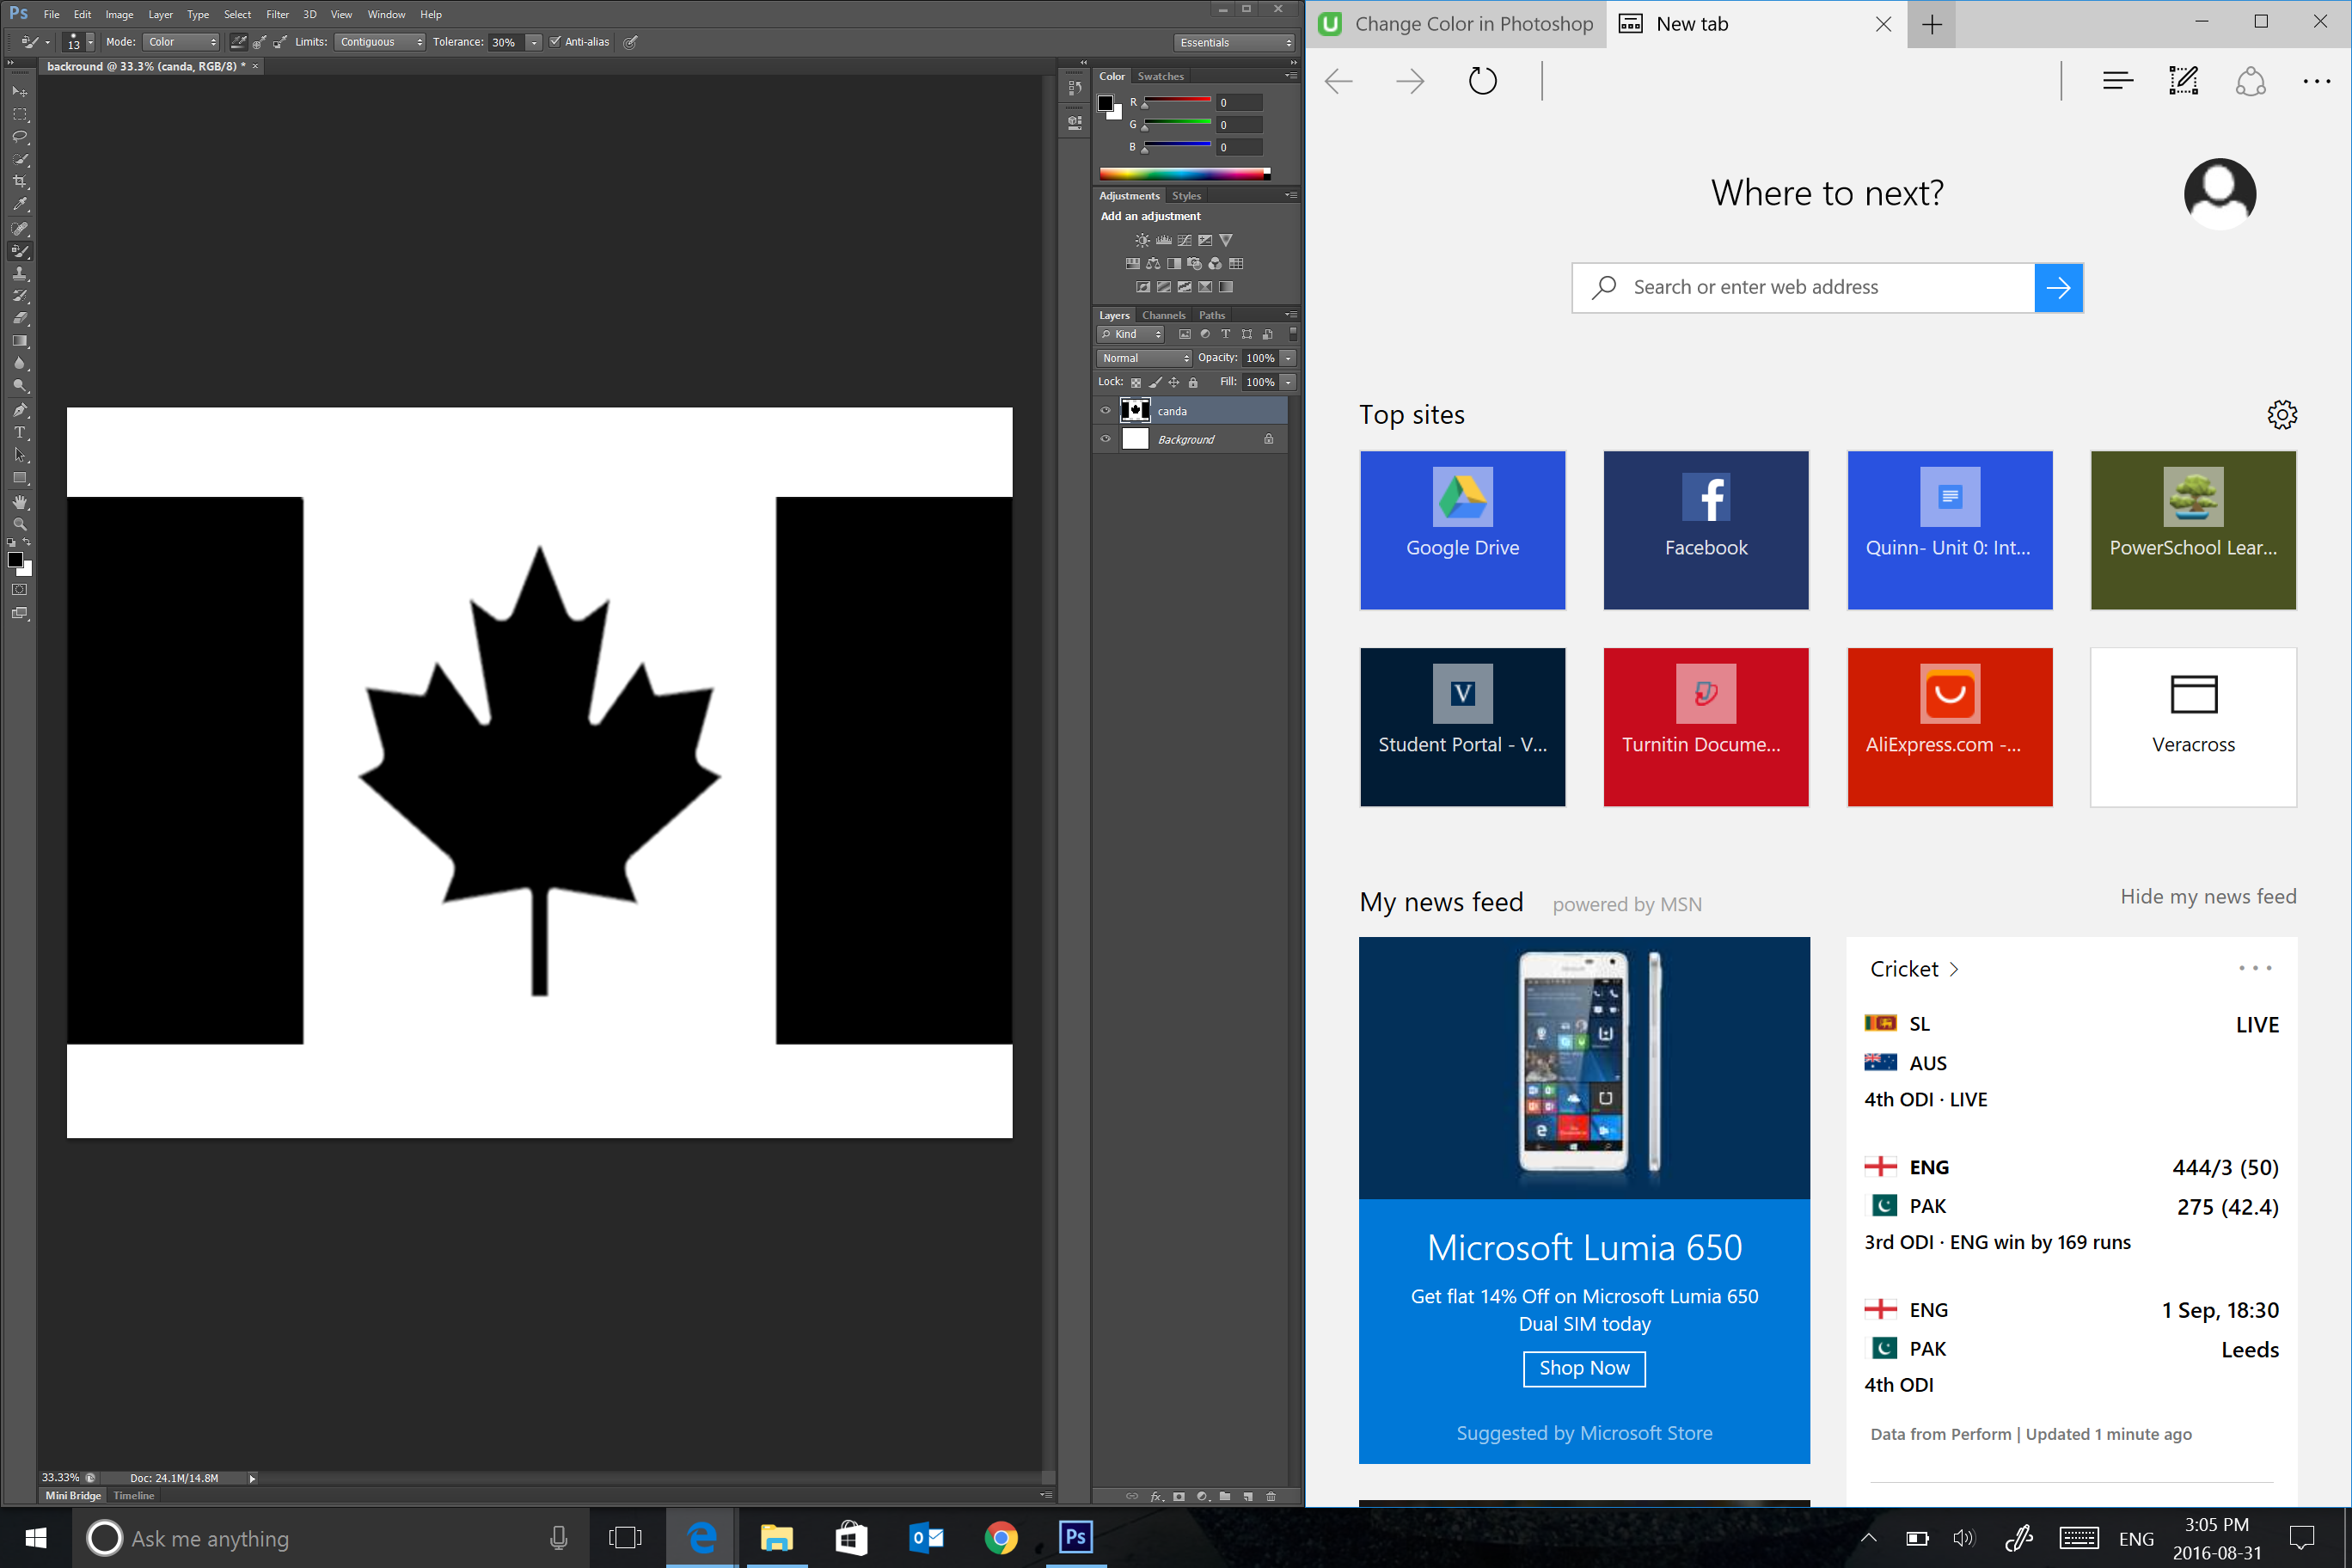
Task: Toggle lock image pixels brush icon
Action: [1155, 382]
